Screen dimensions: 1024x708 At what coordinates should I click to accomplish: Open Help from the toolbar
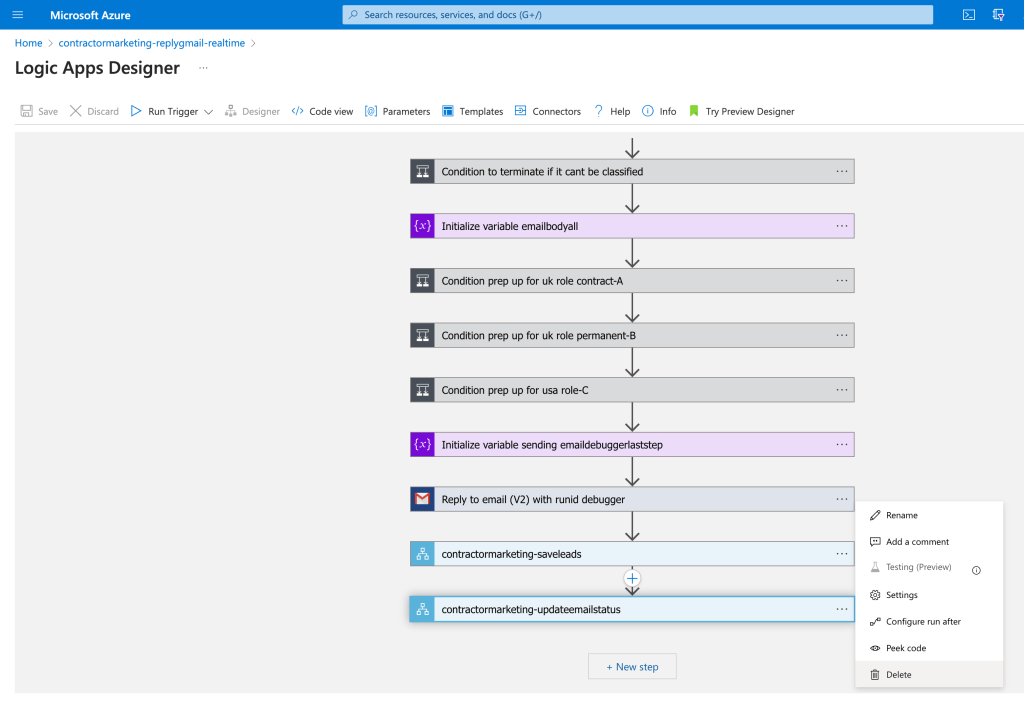point(612,111)
